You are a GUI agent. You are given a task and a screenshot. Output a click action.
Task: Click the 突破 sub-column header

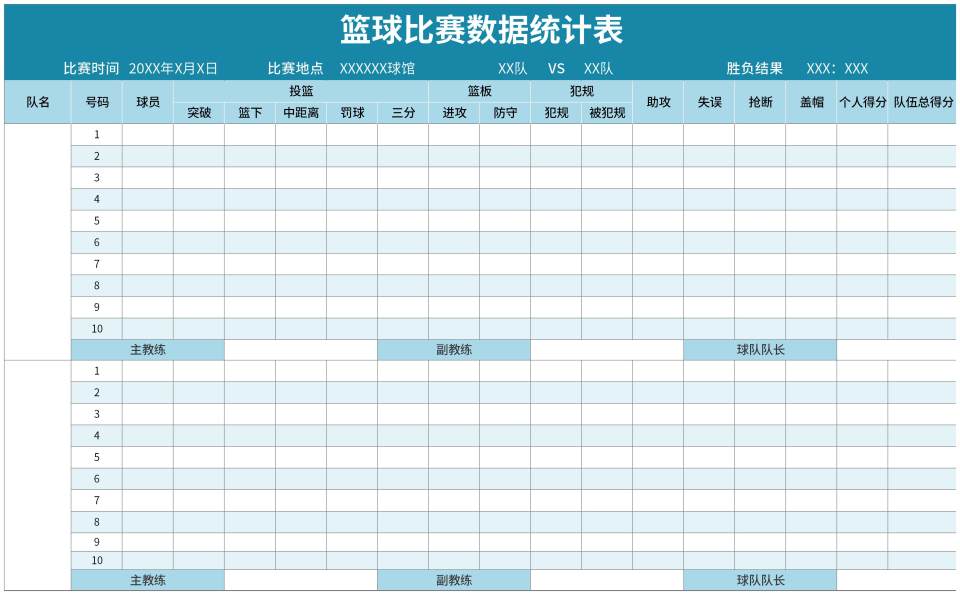199,113
